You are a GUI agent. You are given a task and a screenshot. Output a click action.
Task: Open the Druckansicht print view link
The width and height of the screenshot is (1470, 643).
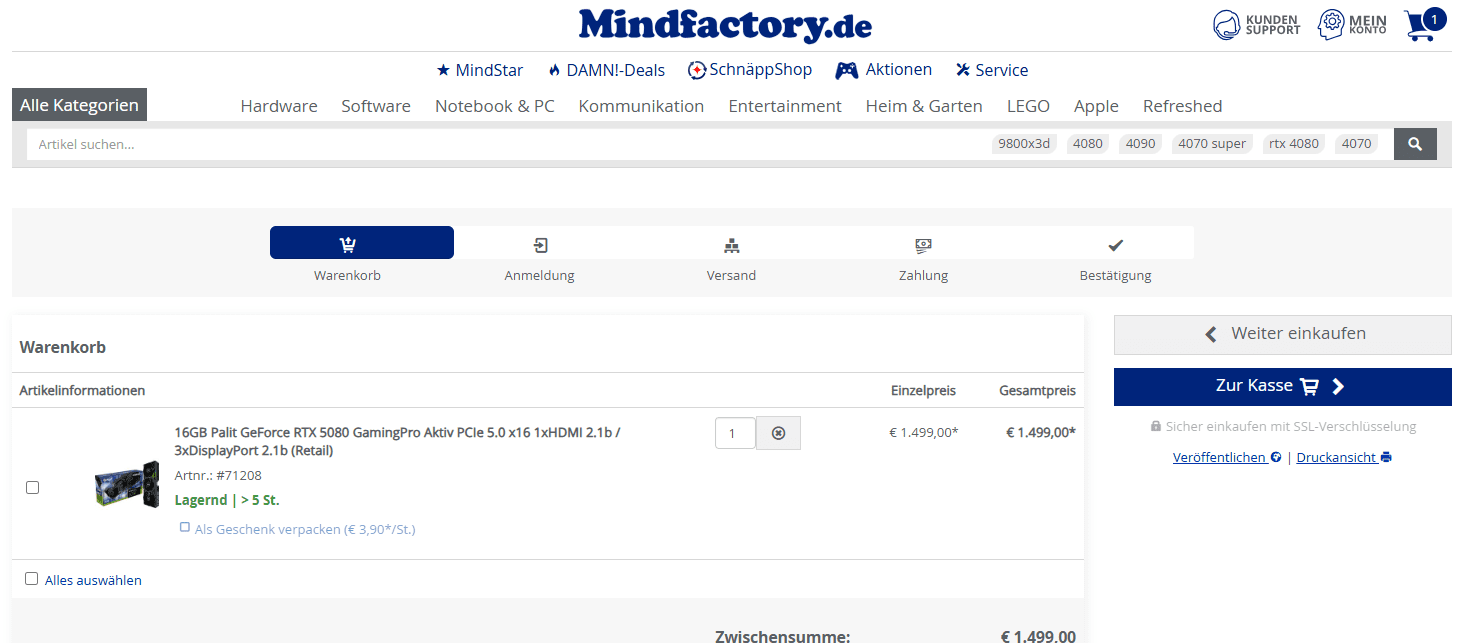tap(1344, 457)
